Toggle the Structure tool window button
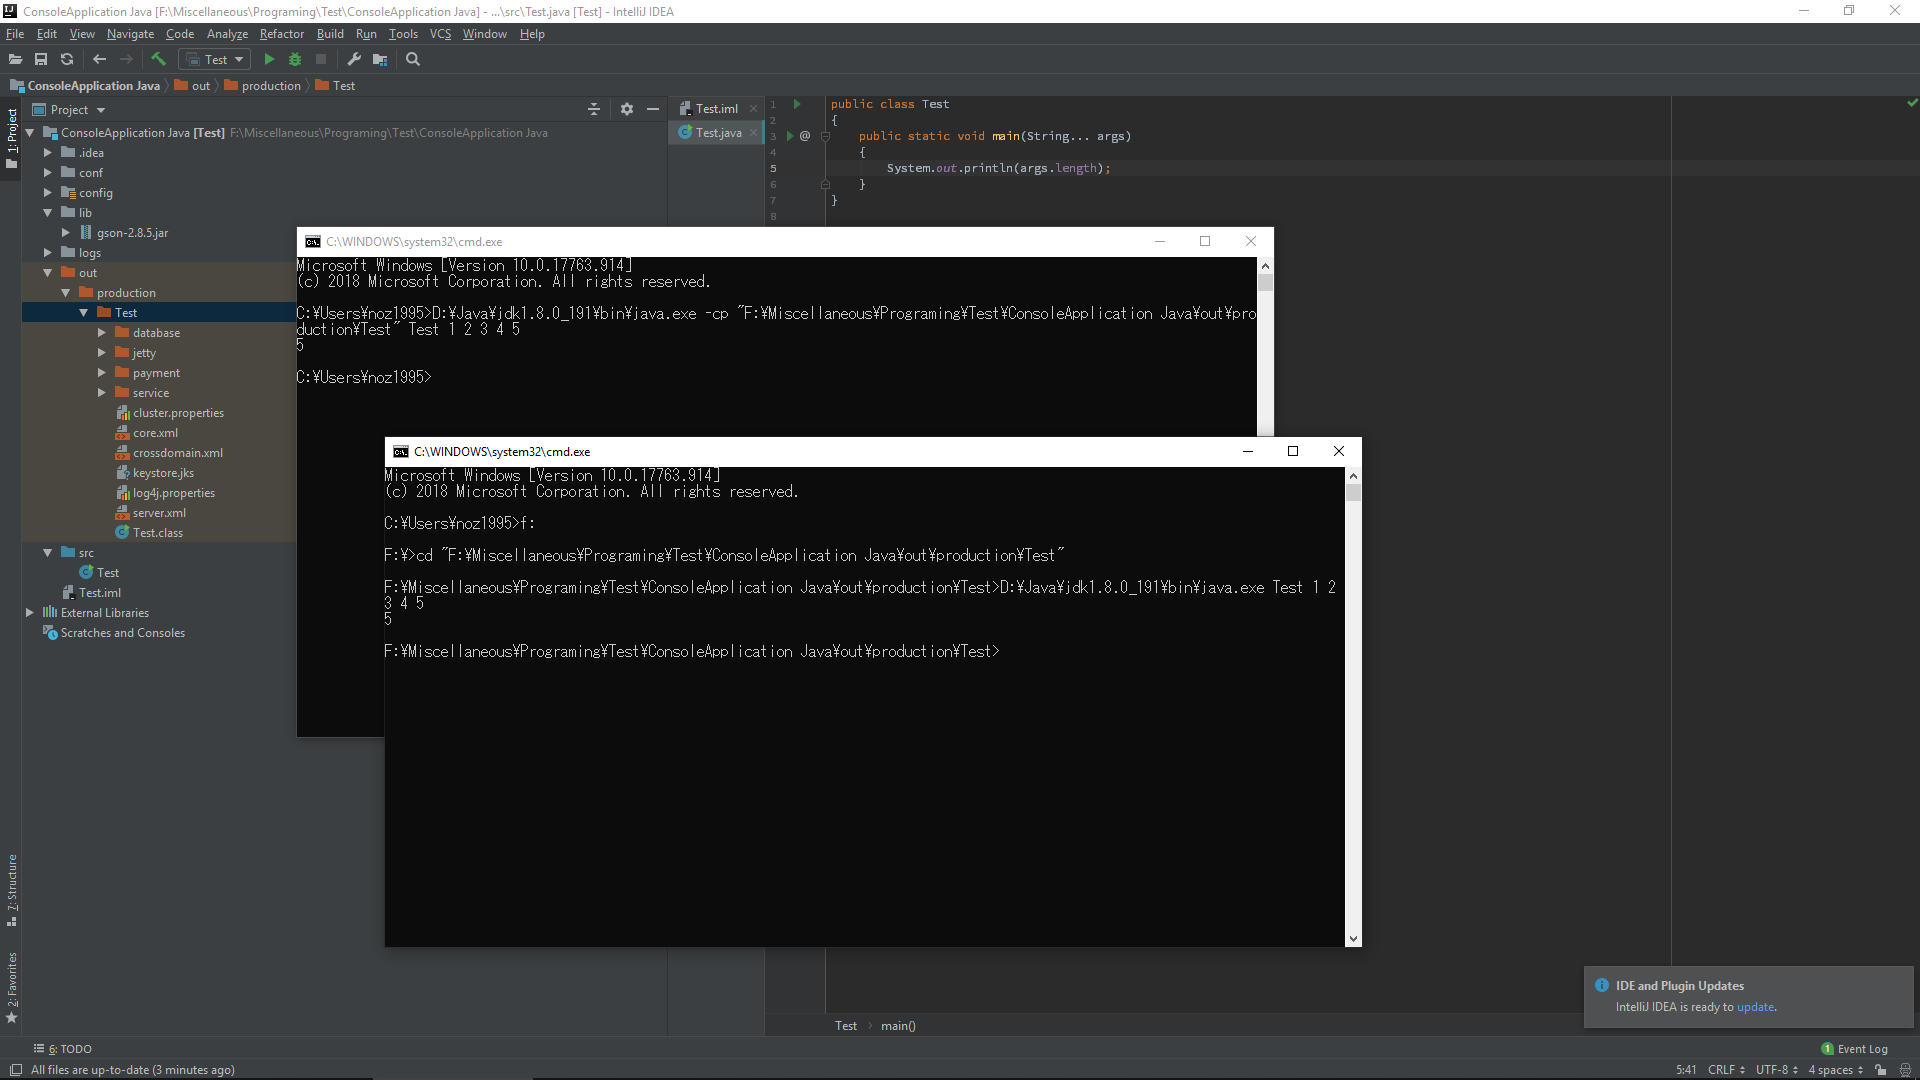 coord(12,889)
